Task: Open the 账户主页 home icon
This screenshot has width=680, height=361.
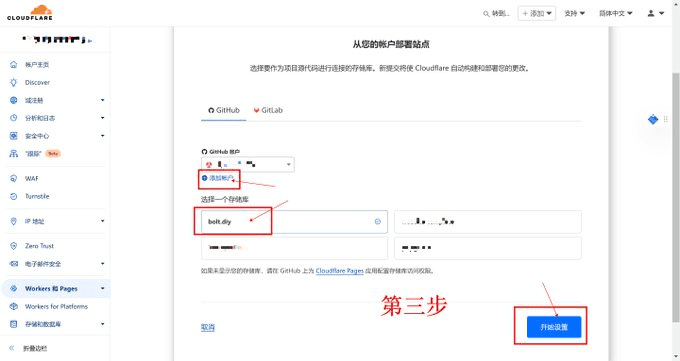Action: (13, 65)
